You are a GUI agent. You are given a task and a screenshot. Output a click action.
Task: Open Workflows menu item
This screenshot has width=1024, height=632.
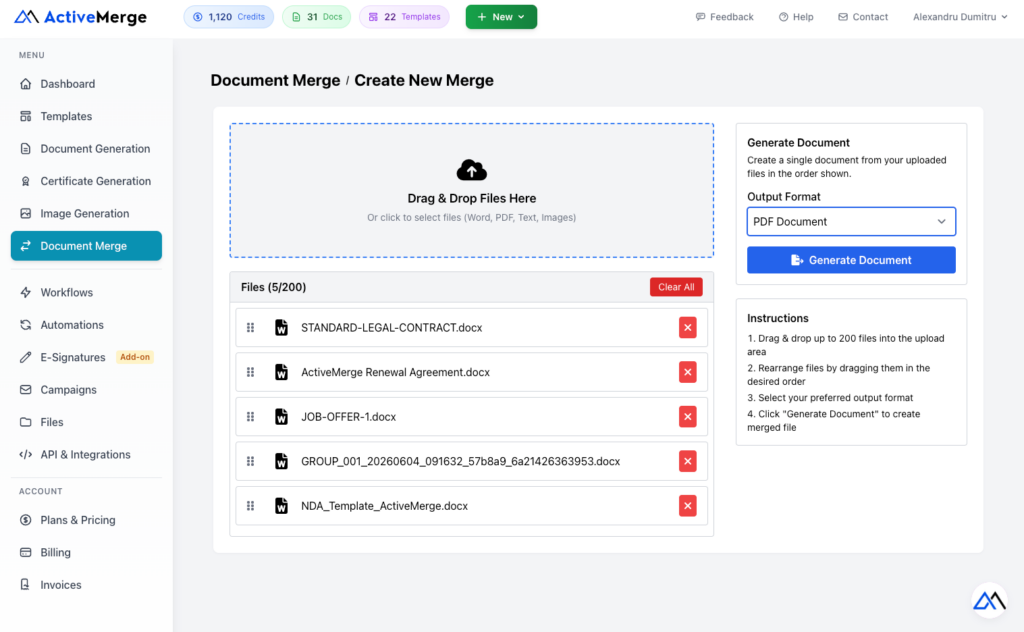pyautogui.click(x=86, y=292)
